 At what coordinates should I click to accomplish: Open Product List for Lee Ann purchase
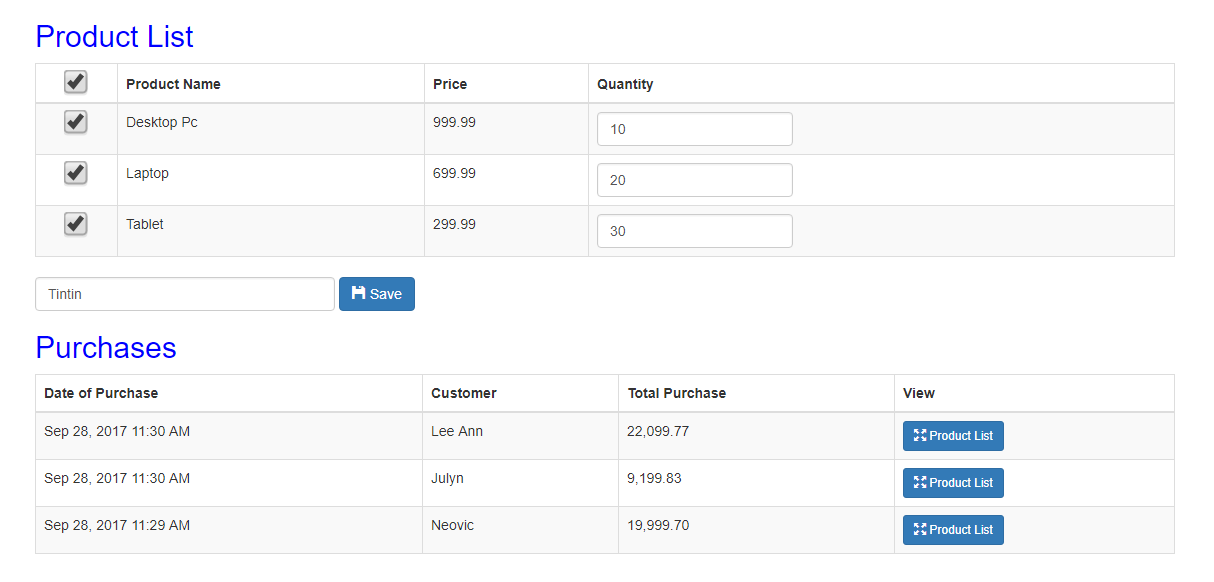pyautogui.click(x=953, y=436)
